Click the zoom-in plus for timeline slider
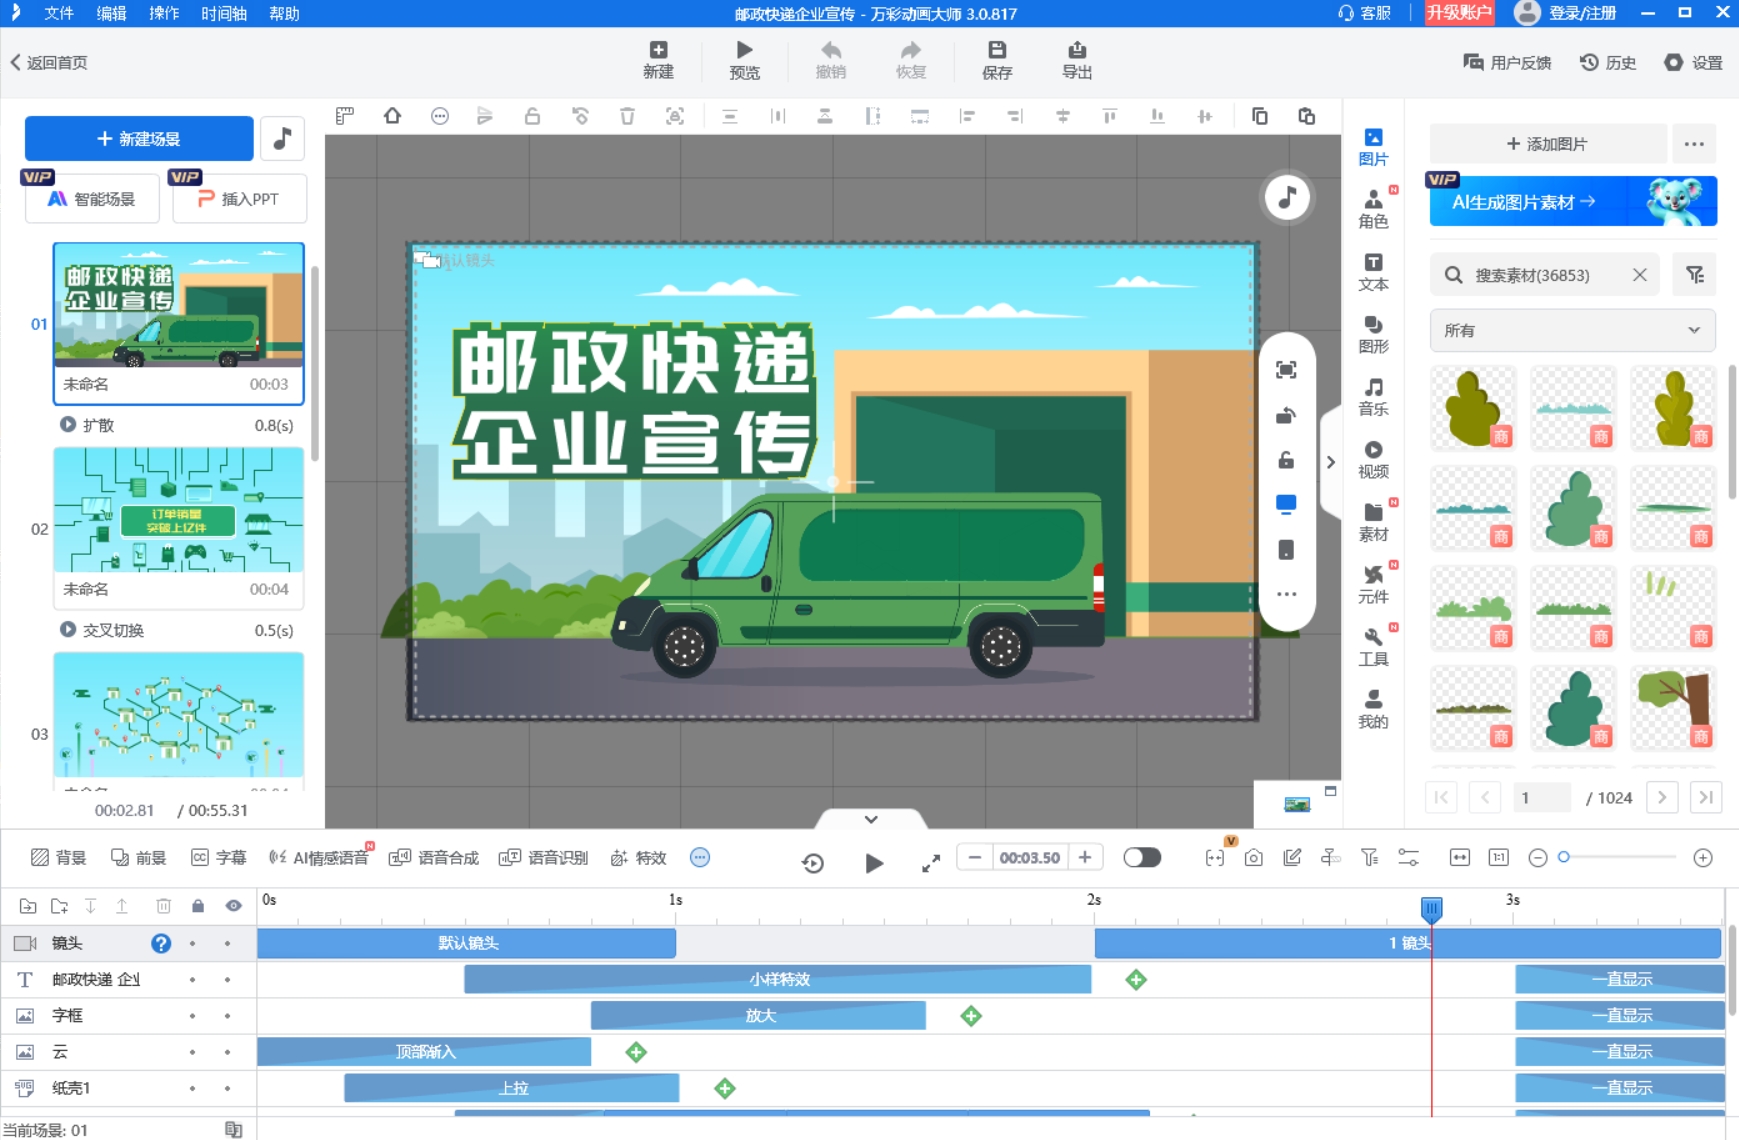 [1703, 858]
